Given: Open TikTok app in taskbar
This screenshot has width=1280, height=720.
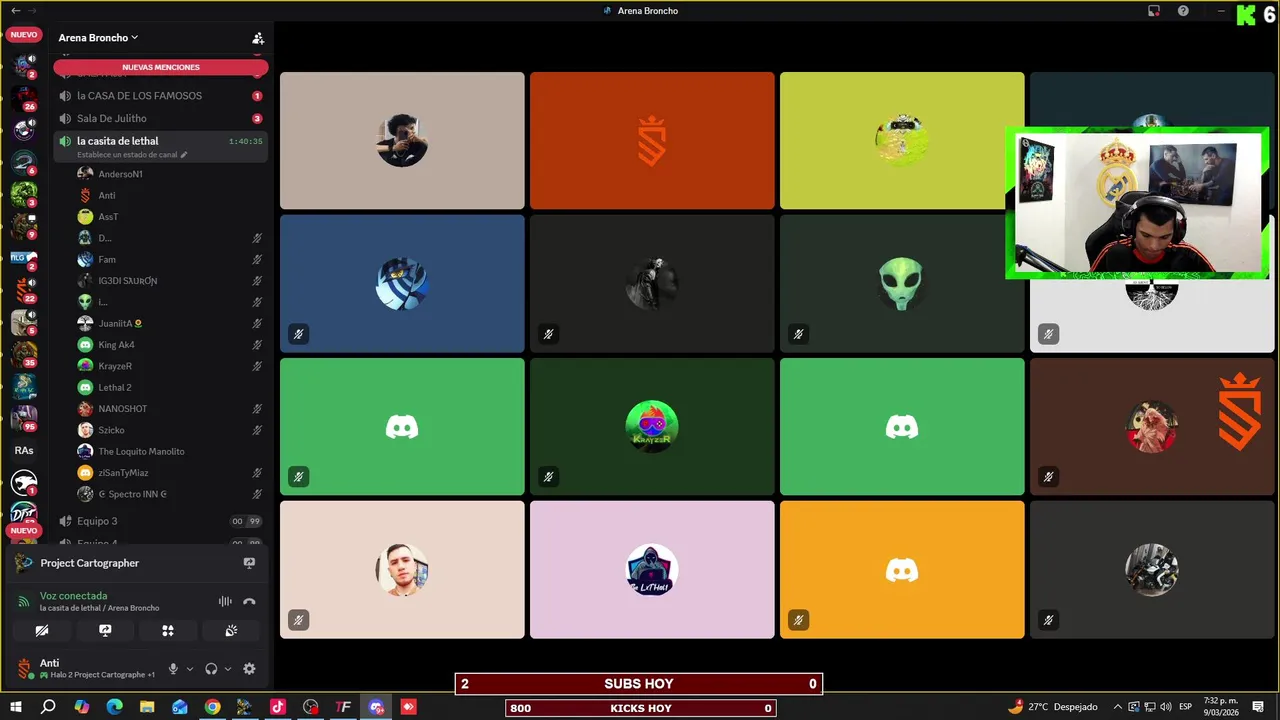Looking at the screenshot, I should (x=278, y=707).
